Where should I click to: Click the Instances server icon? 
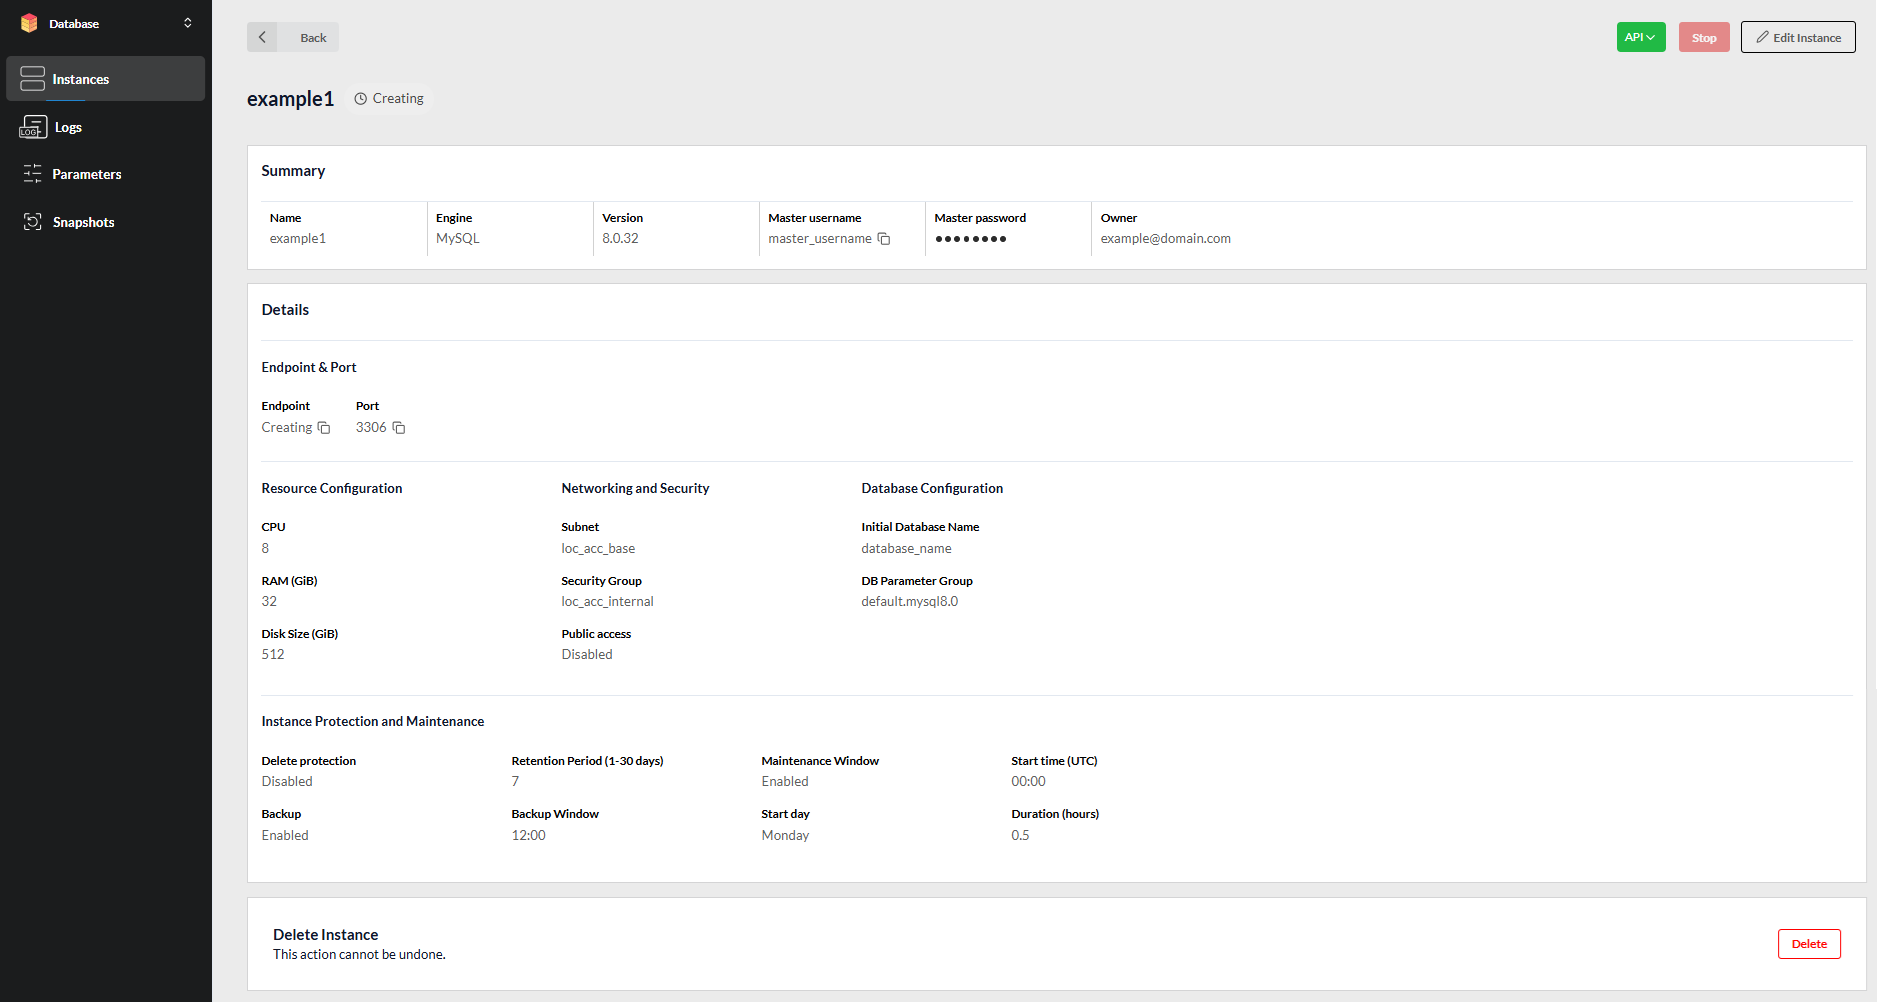(32, 79)
